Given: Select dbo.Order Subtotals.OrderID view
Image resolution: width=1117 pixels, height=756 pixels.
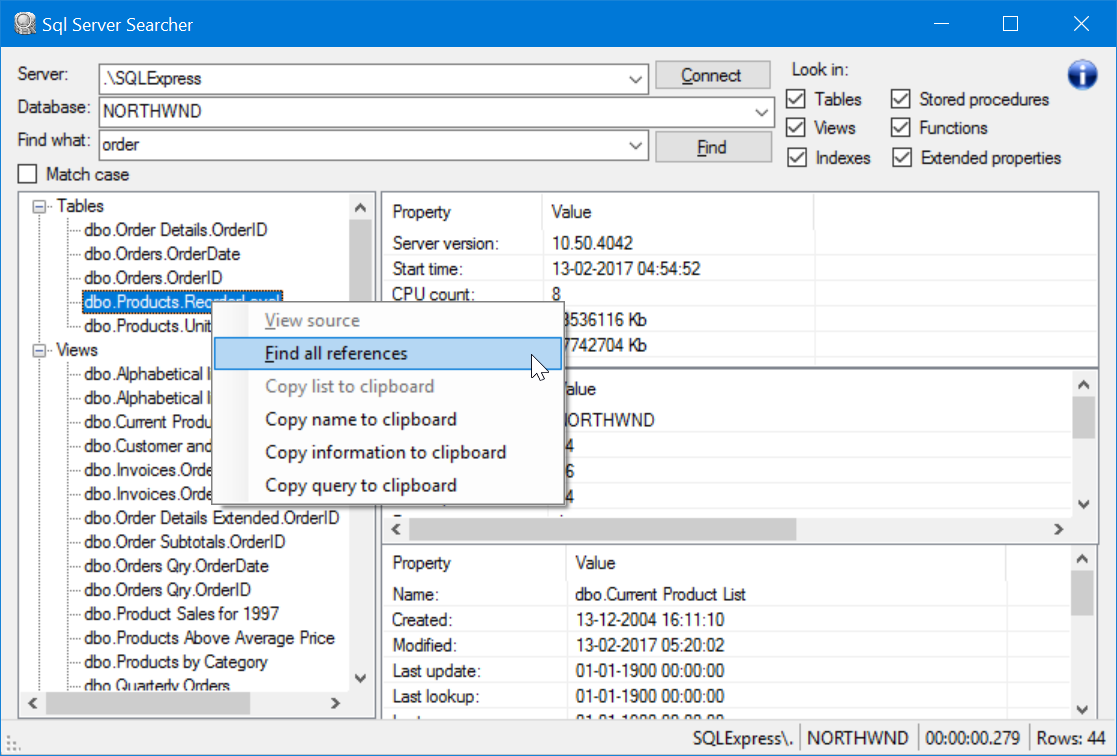Looking at the screenshot, I should [185, 542].
